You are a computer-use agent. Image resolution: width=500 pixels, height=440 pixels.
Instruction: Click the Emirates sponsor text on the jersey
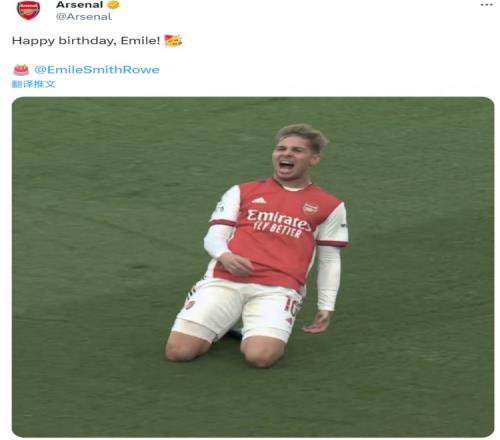(279, 219)
